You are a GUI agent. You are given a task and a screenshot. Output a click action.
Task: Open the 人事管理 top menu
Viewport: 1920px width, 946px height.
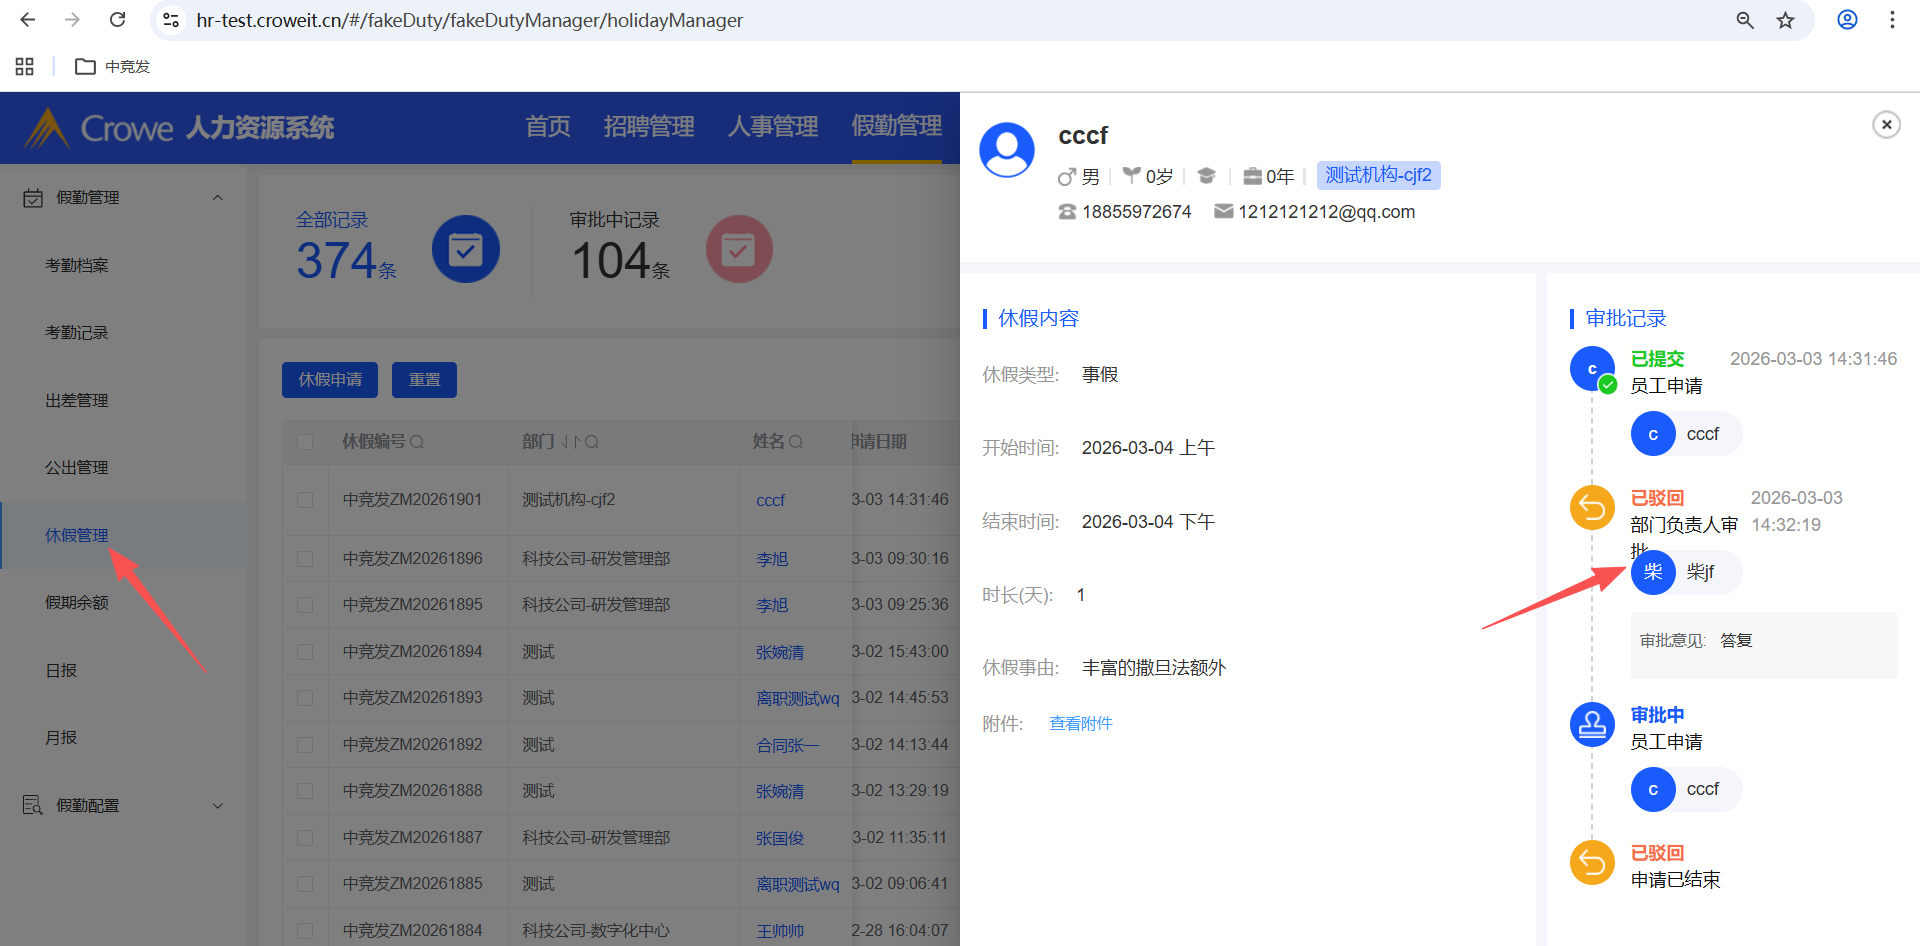coord(772,127)
